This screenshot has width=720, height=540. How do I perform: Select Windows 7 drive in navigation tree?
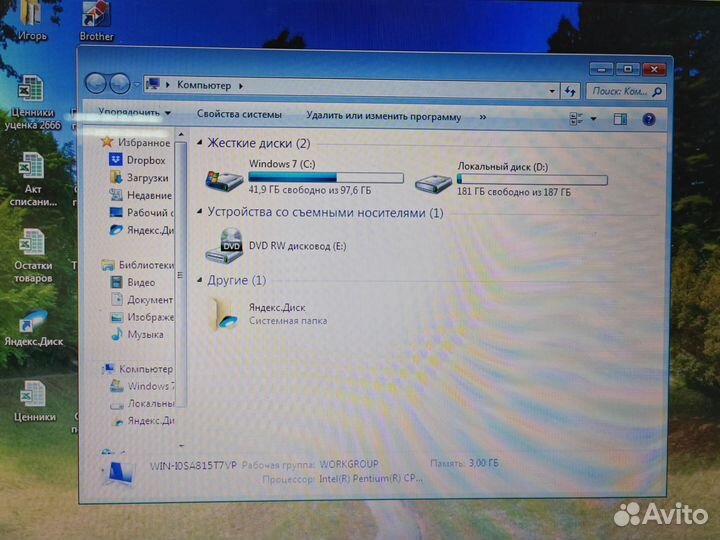coord(142,386)
